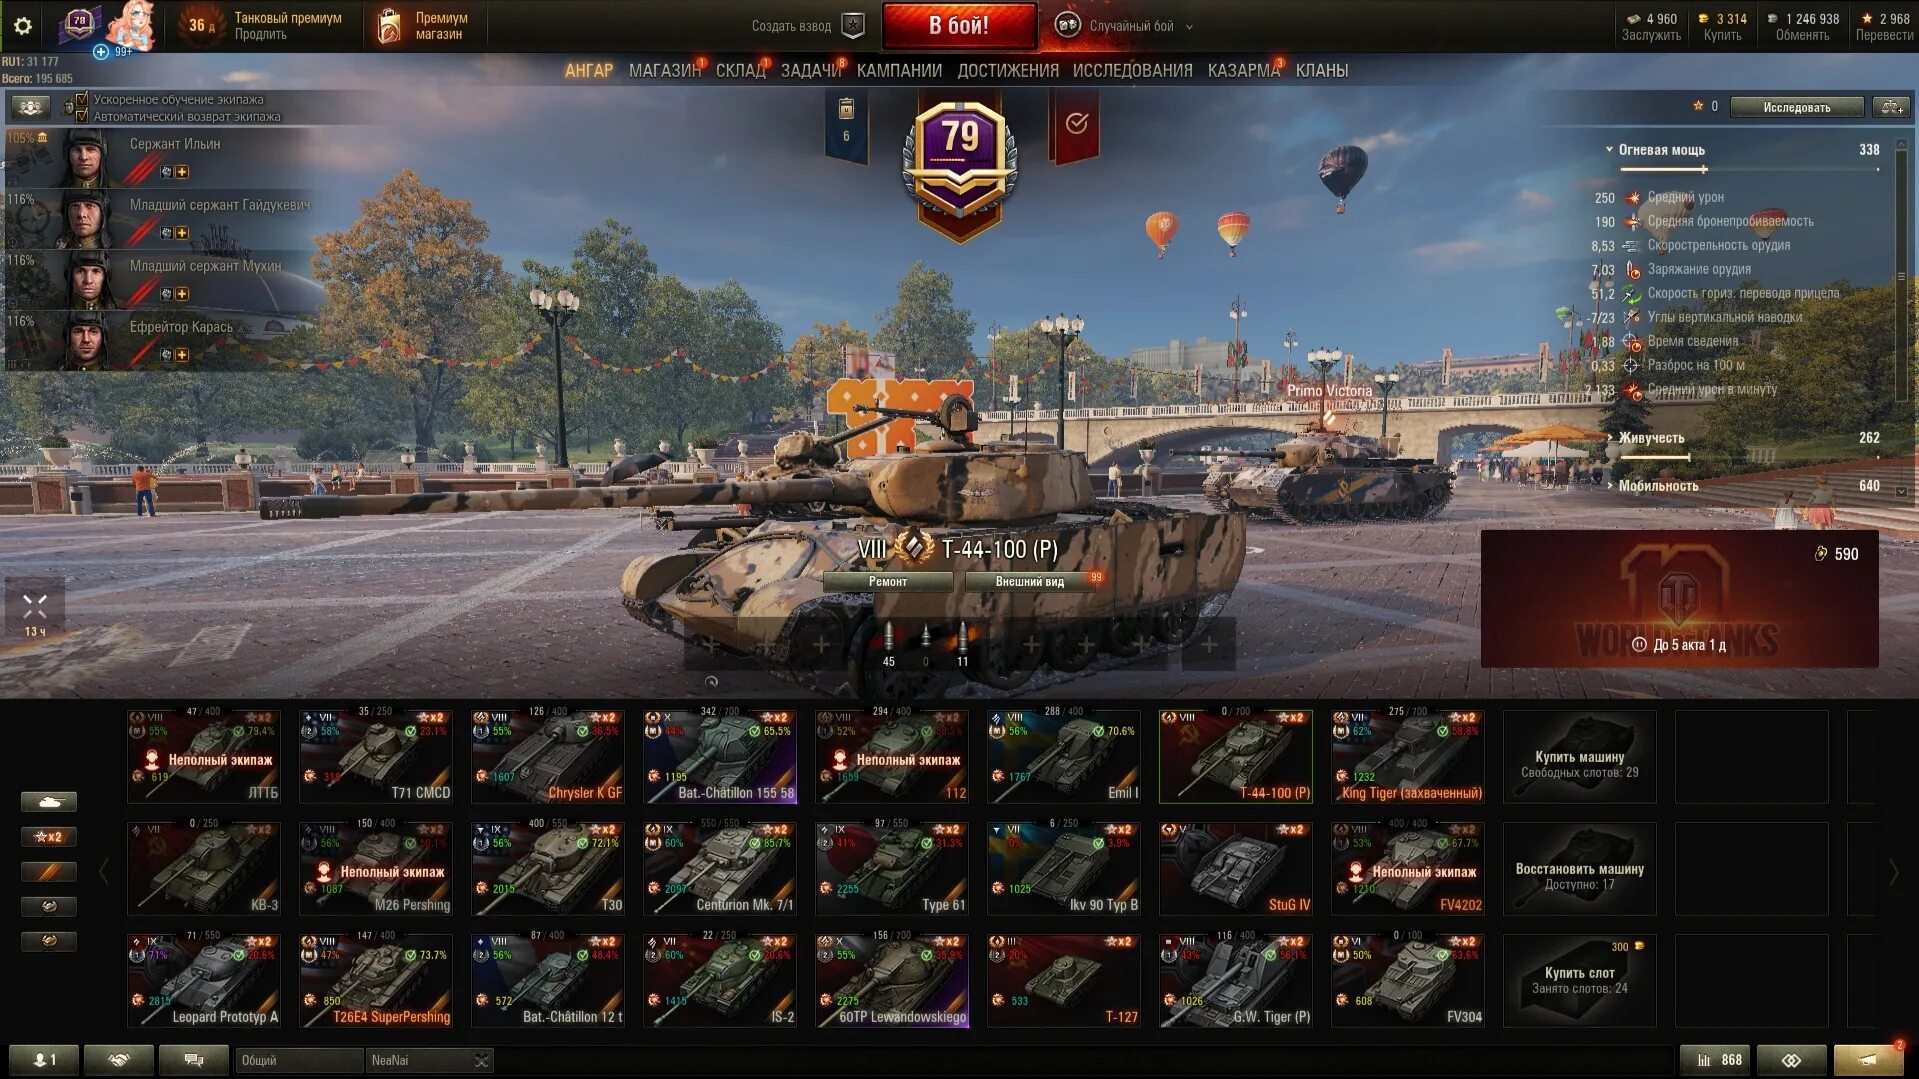Image resolution: width=1919 pixels, height=1079 pixels.
Task: Open the x2 bonus carousel filter
Action: point(48,837)
